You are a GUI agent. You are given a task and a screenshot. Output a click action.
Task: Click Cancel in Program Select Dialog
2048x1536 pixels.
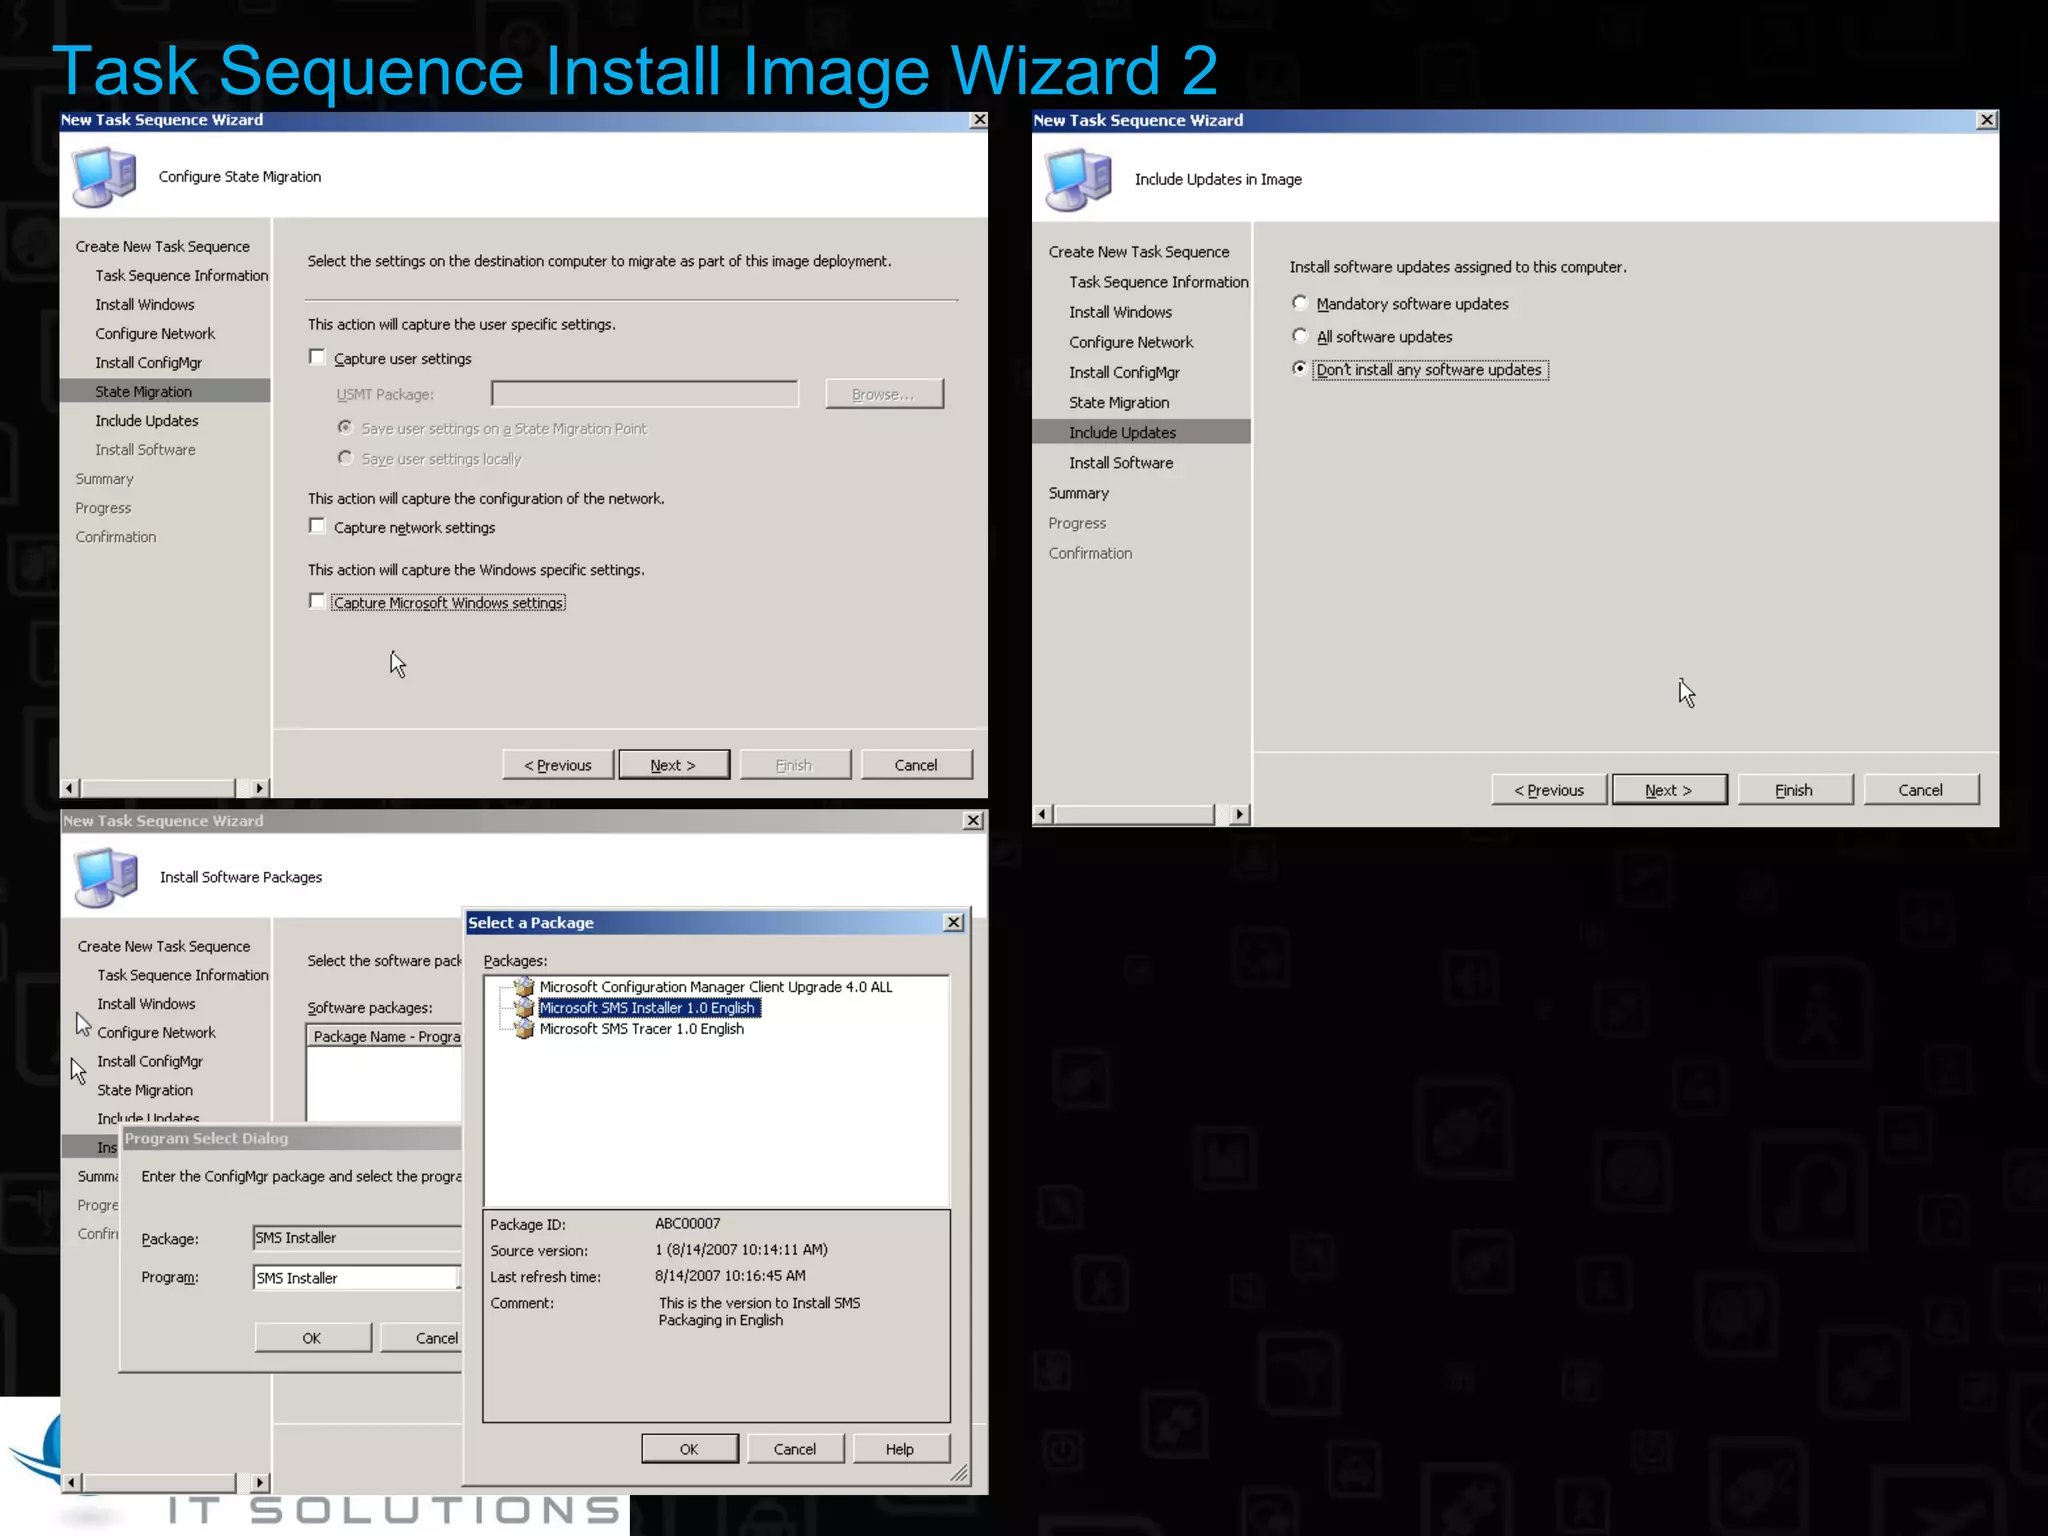pyautogui.click(x=421, y=1338)
